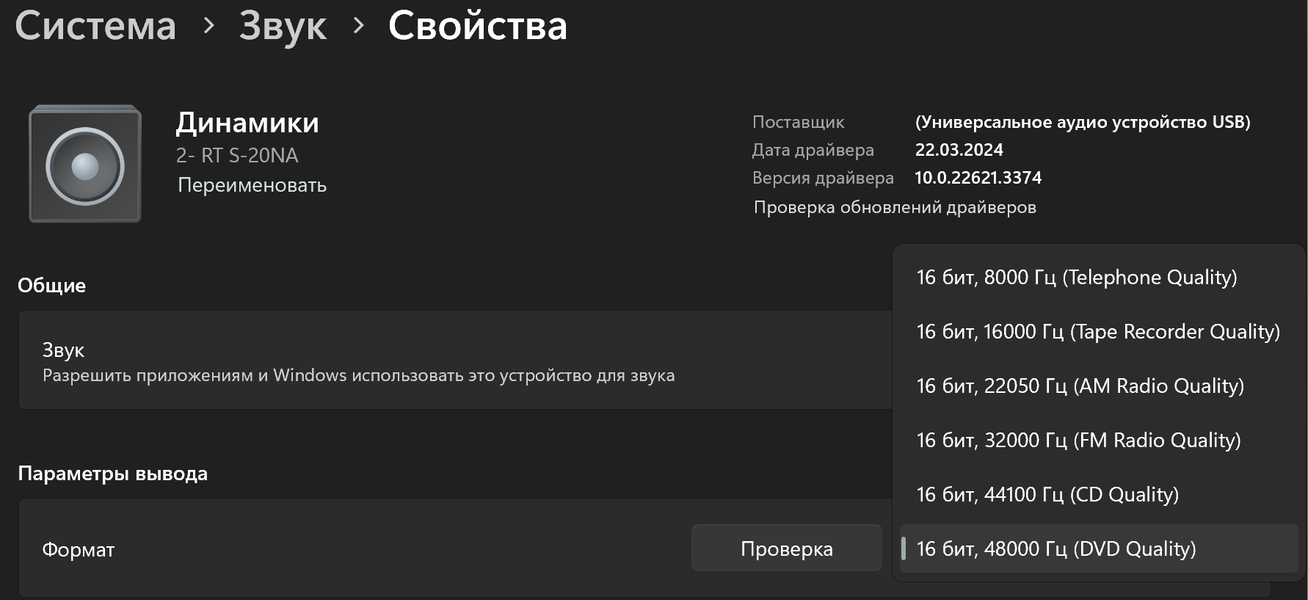Select 16 бит, 48000 Гц DVD Quality
Image resolution: width=1308 pixels, height=600 pixels.
click(x=1056, y=549)
